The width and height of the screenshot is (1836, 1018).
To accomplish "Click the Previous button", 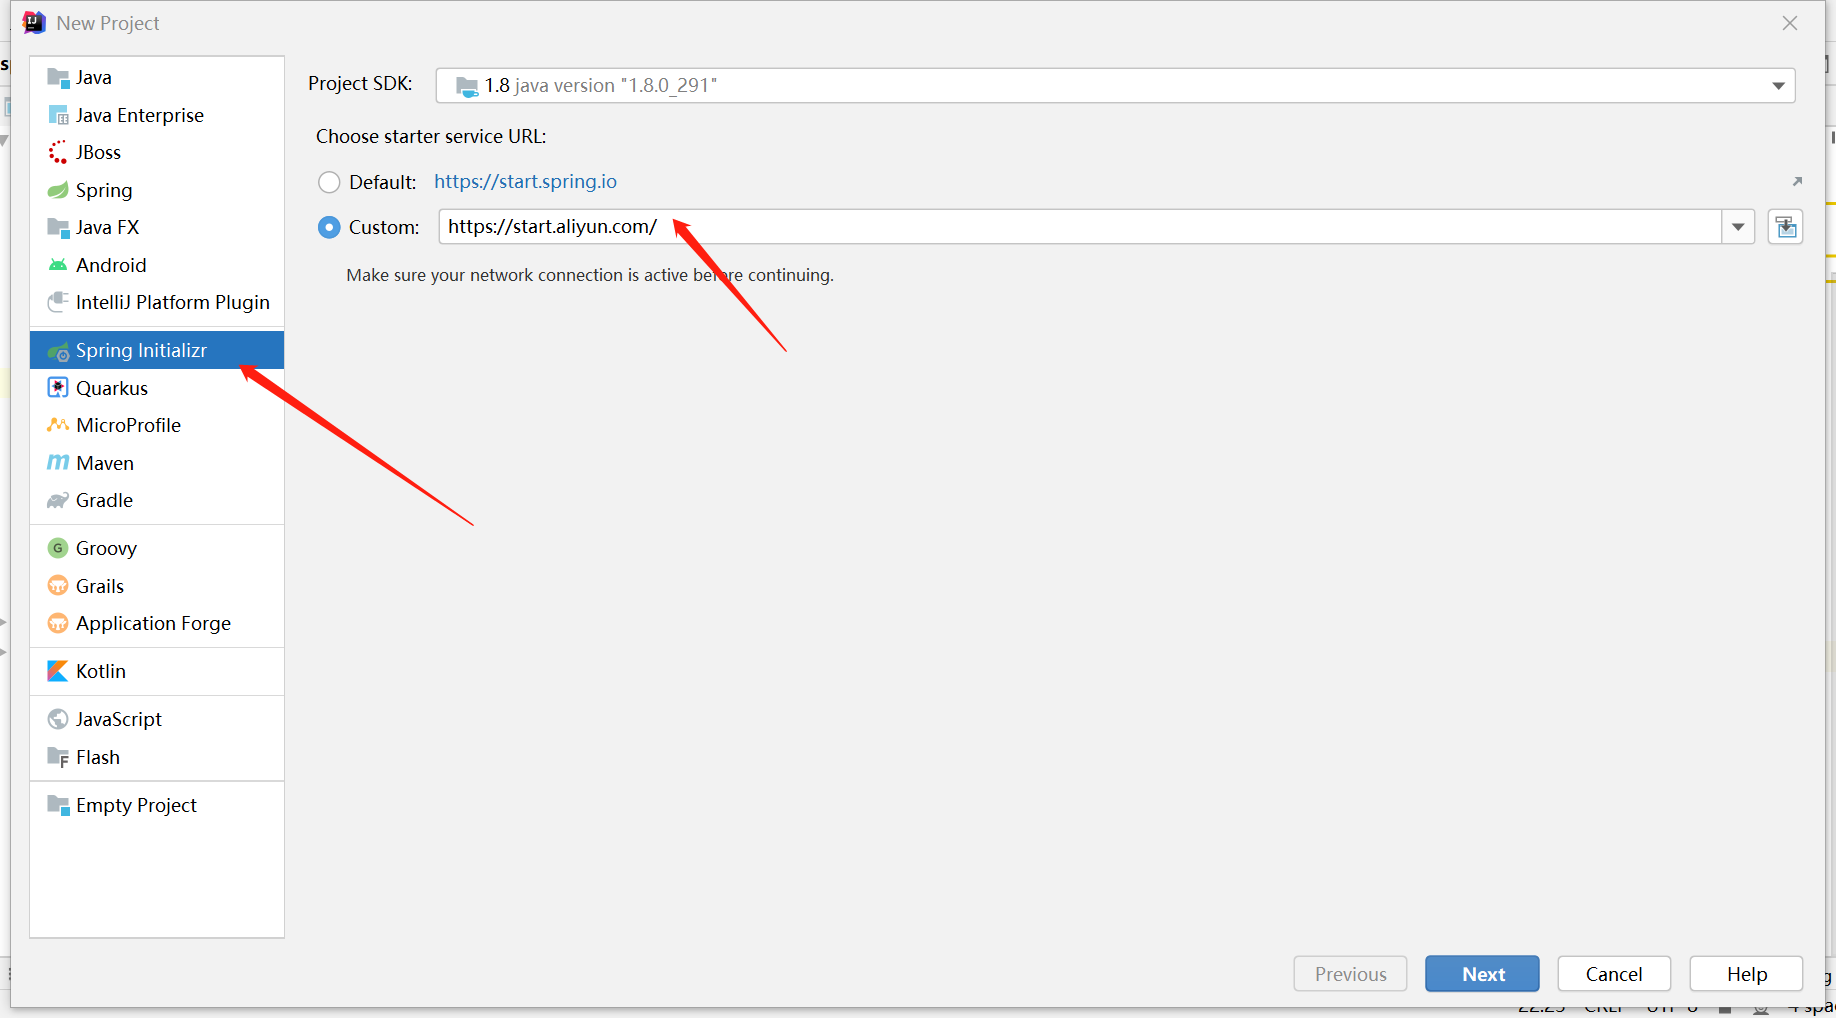I will pos(1350,974).
